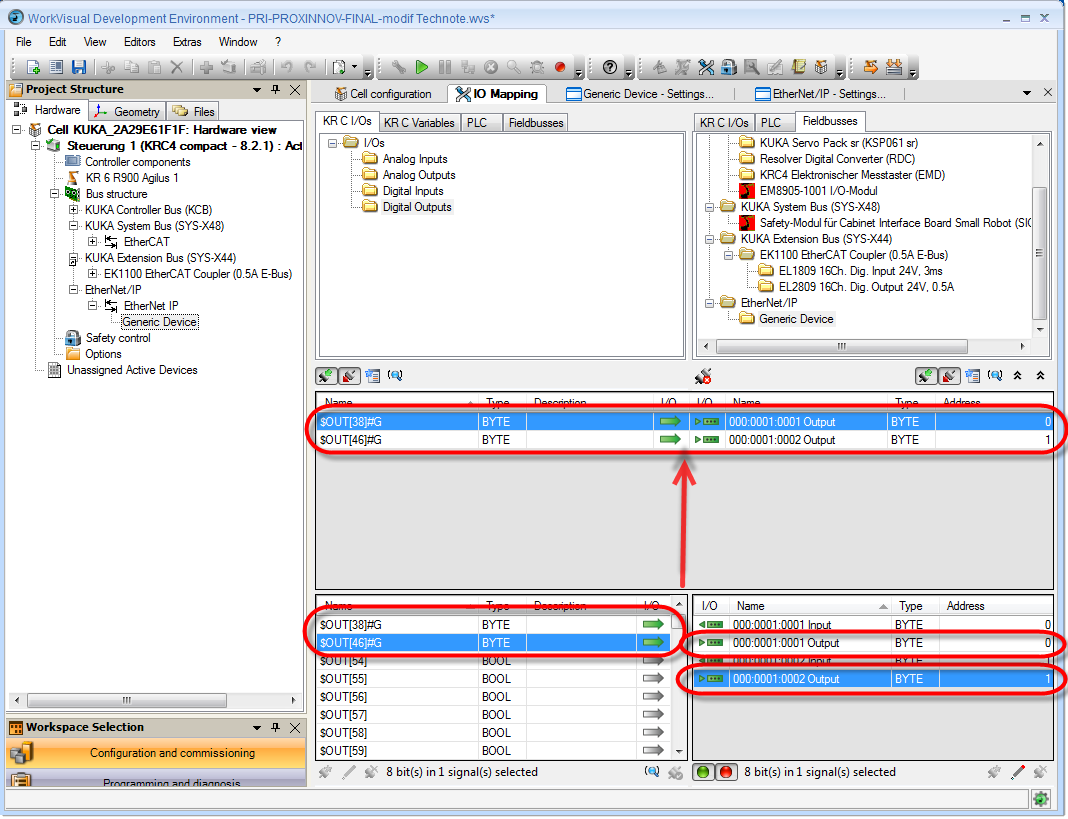This screenshot has height=819, width=1068.
Task: Click the orange download-arrows toolbar icon
Action: [x=894, y=67]
